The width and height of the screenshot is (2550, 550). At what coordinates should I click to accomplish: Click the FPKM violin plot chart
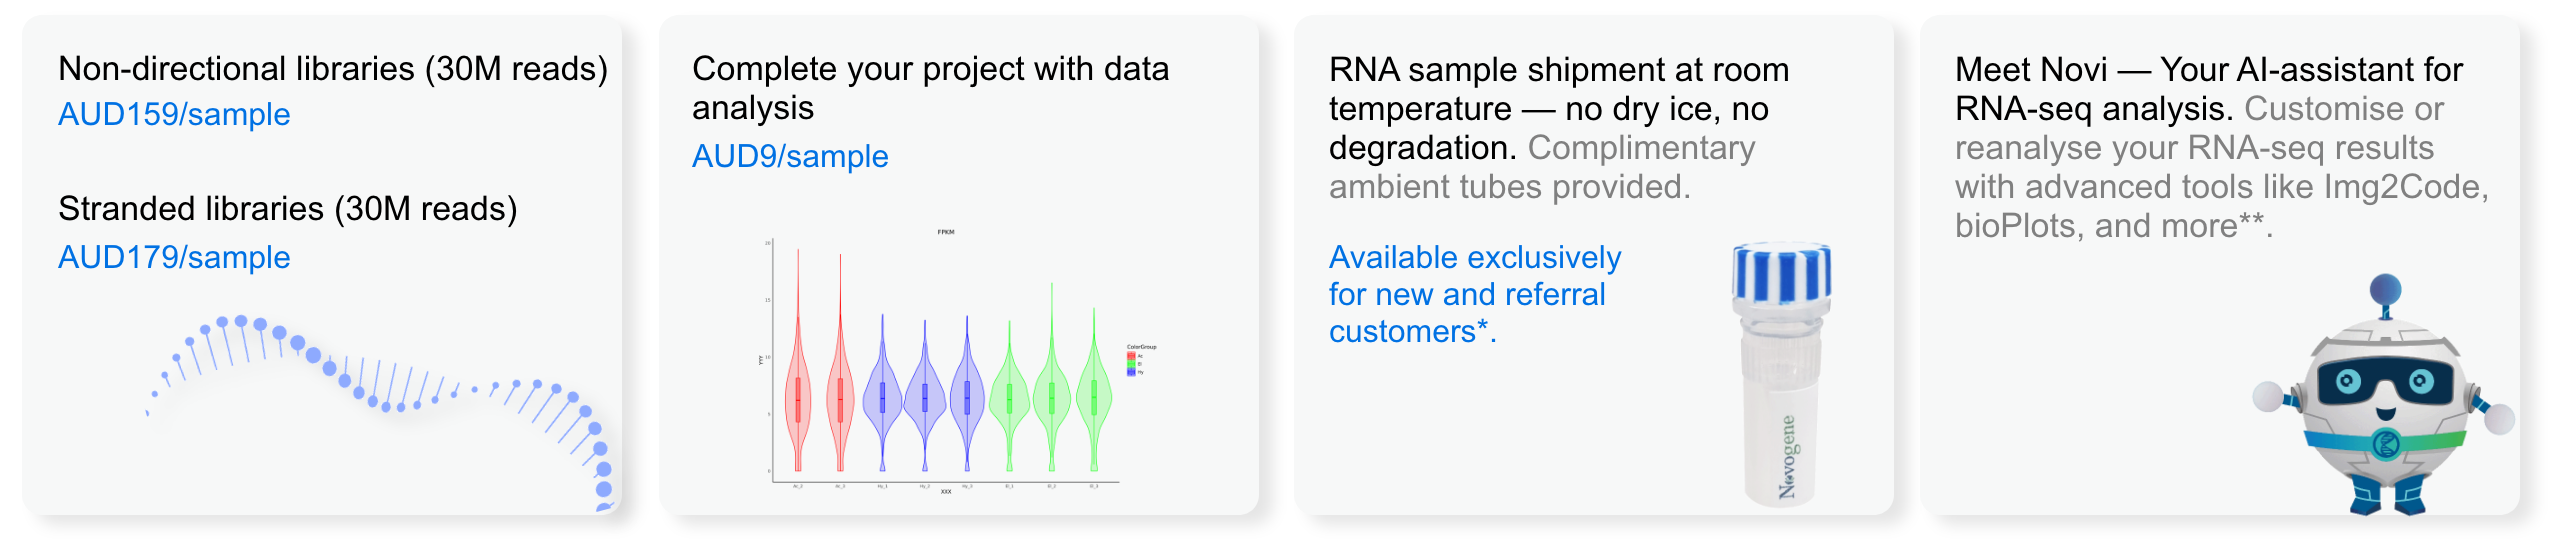point(958,361)
